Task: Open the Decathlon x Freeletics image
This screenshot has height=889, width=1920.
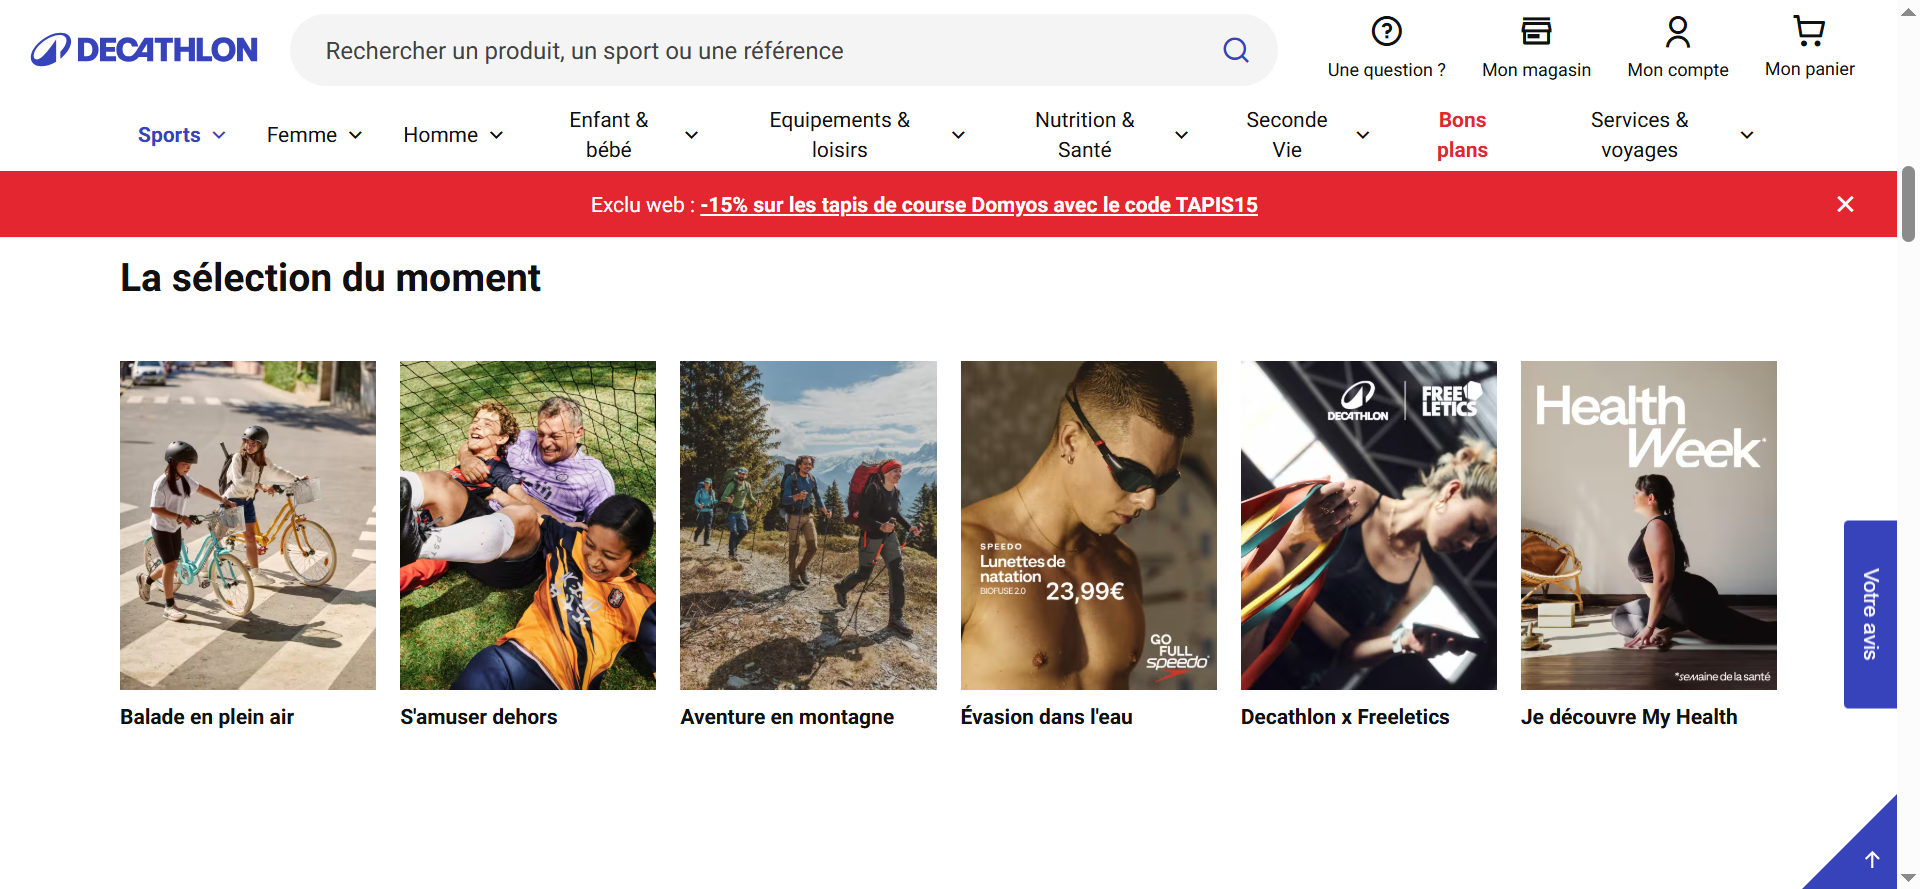Action: tap(1369, 525)
